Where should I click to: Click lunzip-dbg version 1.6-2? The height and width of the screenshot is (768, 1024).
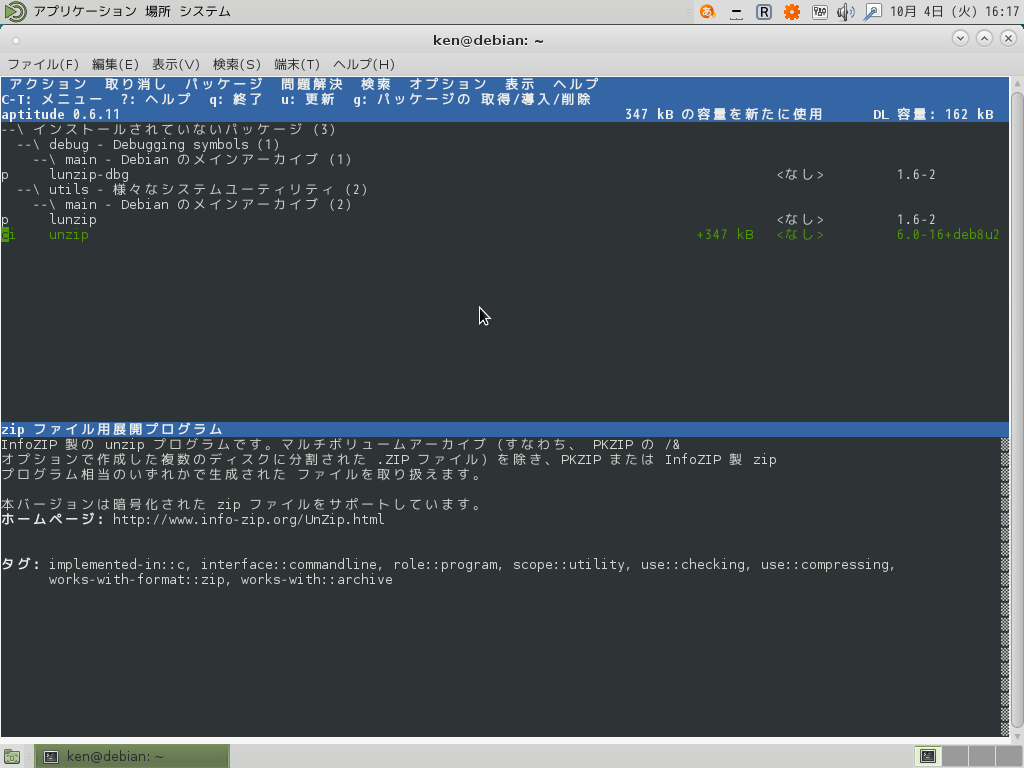(x=916, y=174)
